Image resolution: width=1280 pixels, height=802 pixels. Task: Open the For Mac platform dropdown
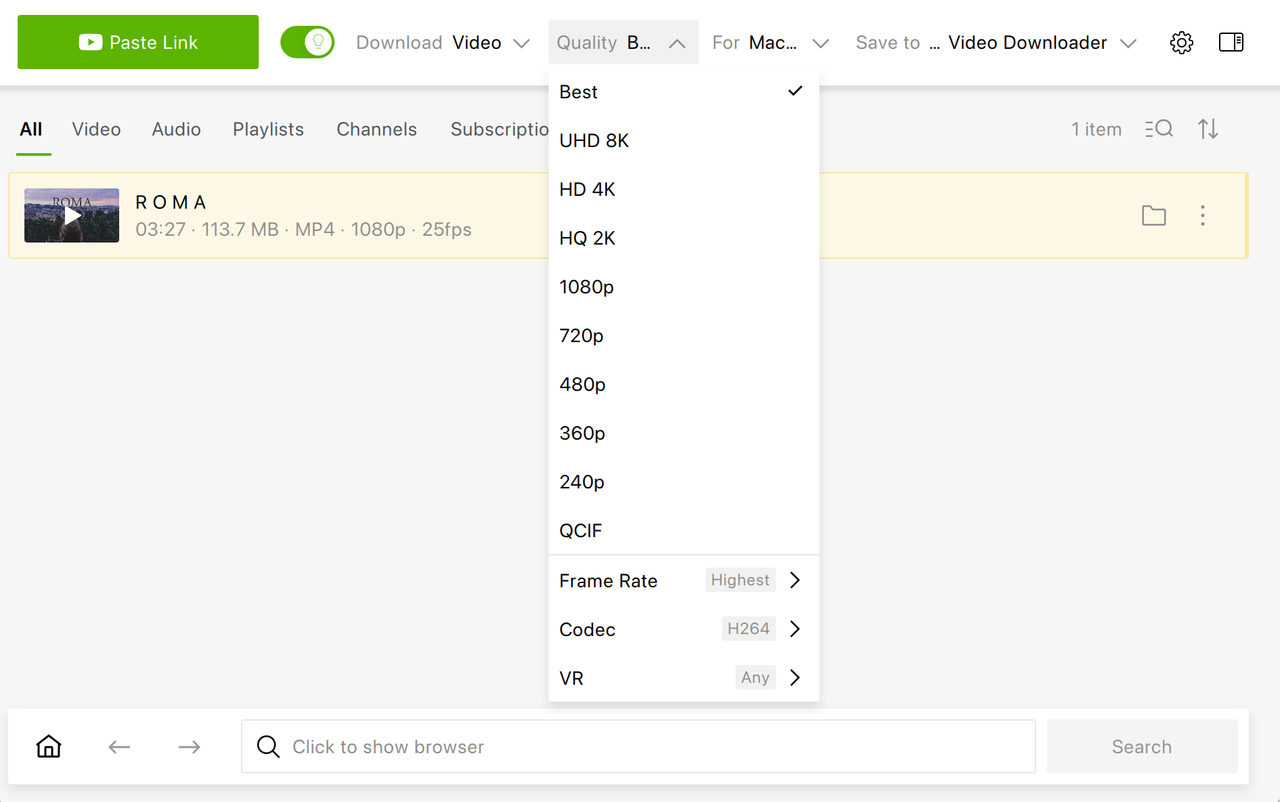[x=770, y=43]
